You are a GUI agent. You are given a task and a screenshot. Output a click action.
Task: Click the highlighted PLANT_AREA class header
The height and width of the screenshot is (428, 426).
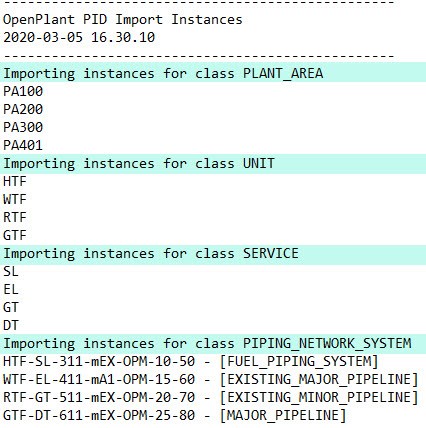point(213,72)
